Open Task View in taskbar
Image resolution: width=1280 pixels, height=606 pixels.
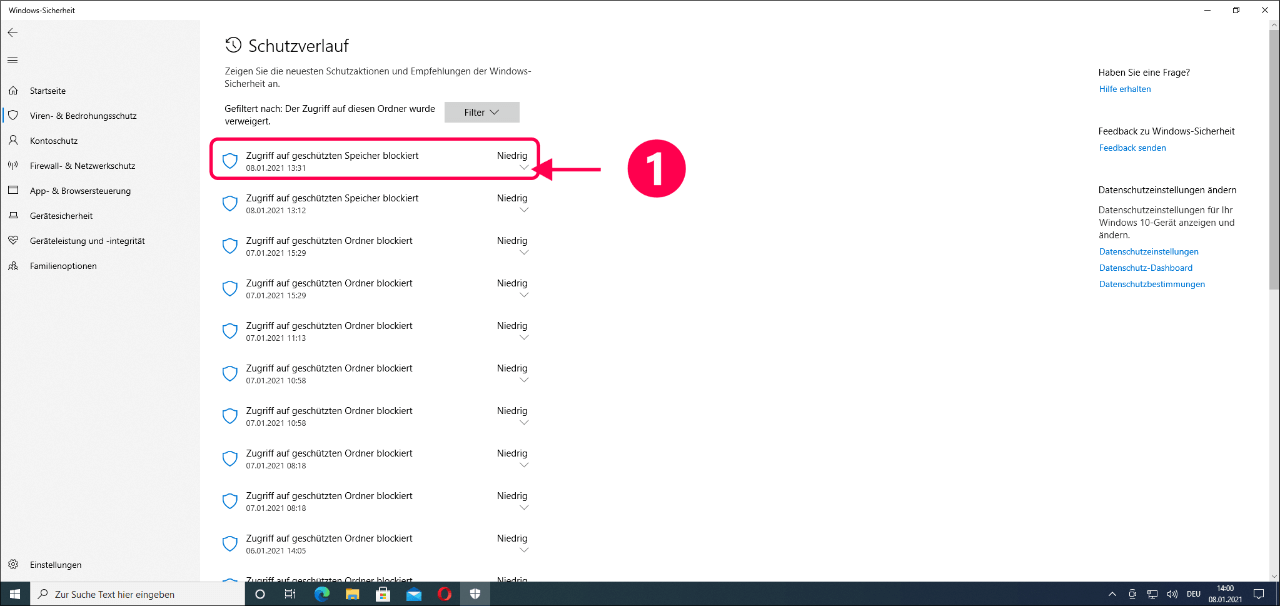point(290,594)
